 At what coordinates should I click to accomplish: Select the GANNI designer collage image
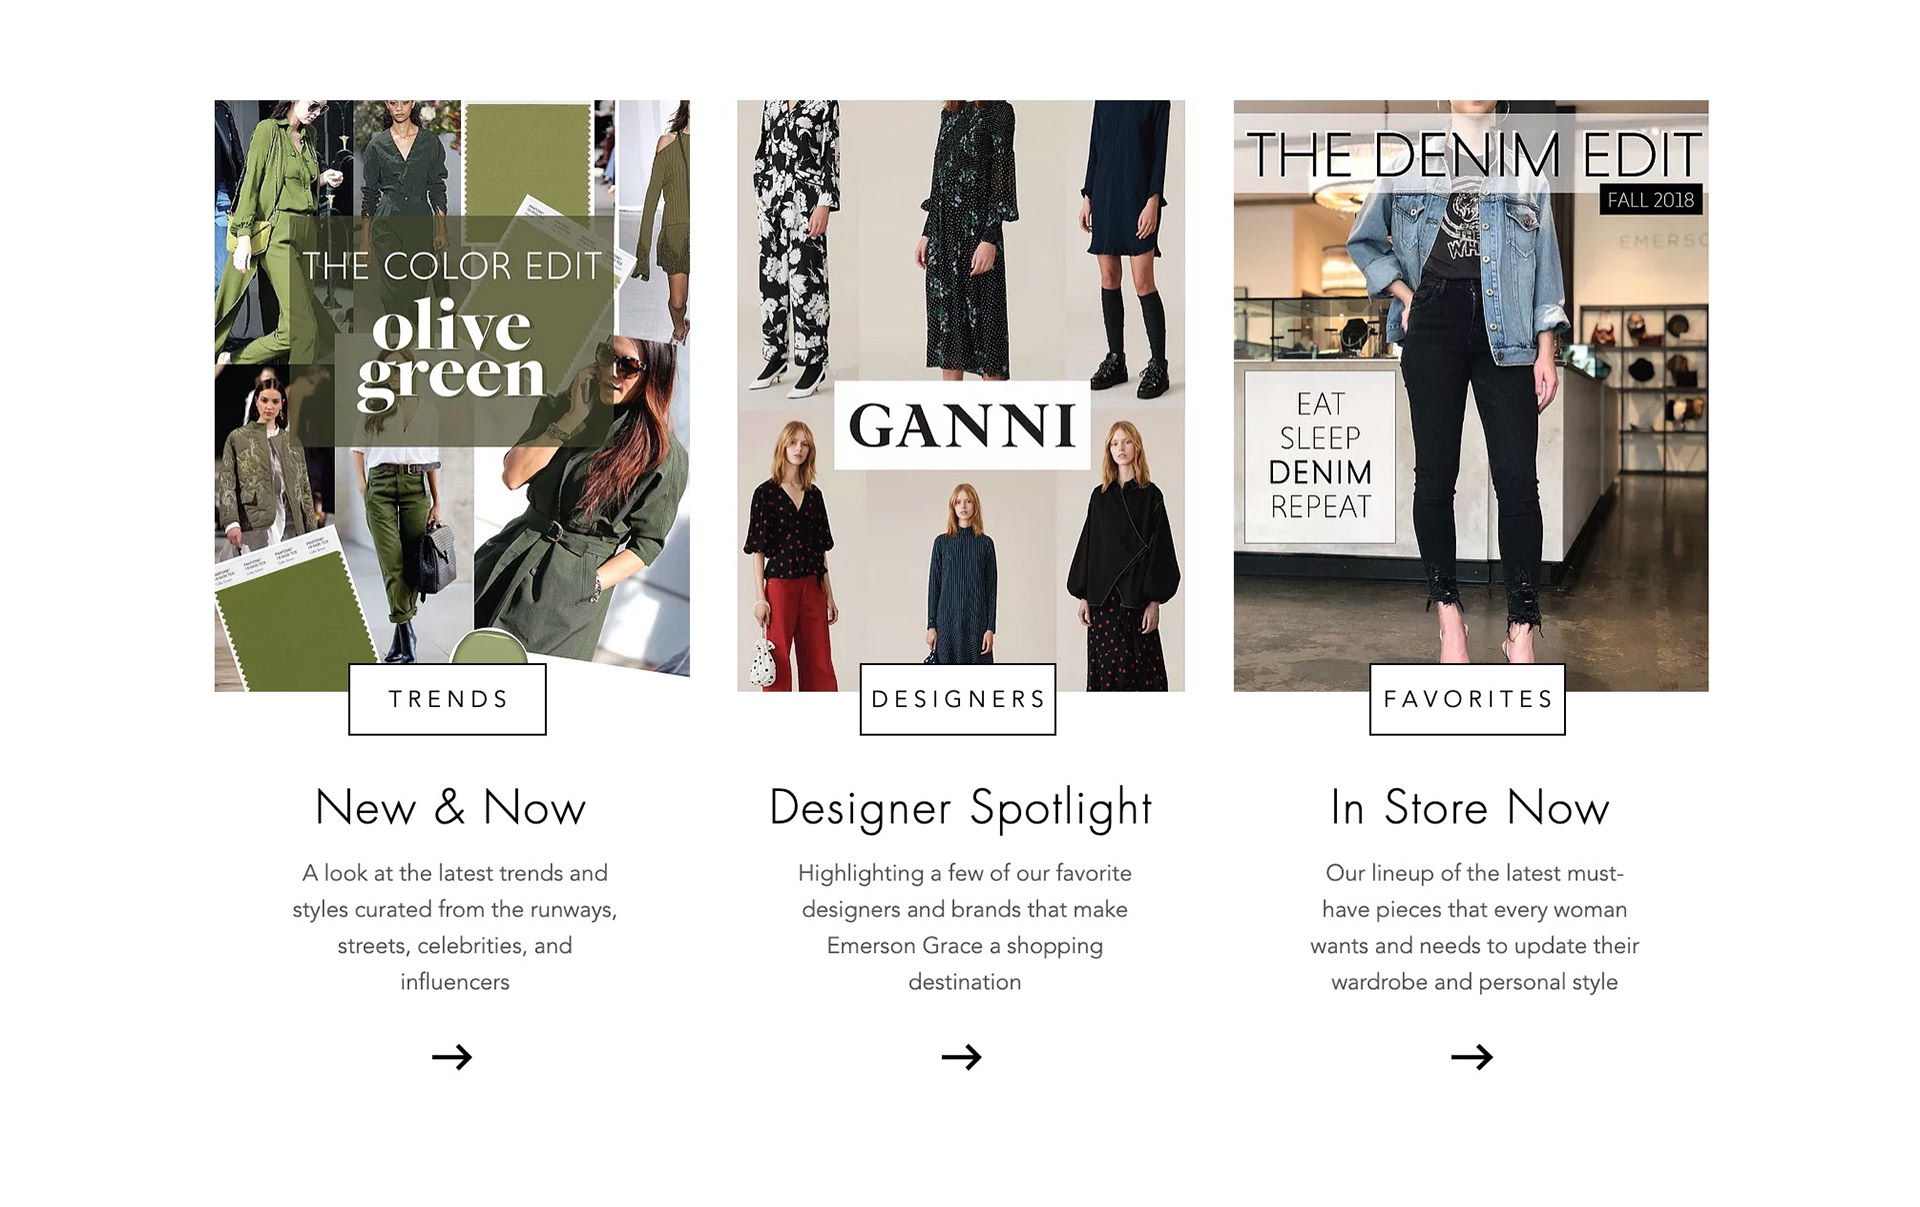pyautogui.click(x=961, y=395)
